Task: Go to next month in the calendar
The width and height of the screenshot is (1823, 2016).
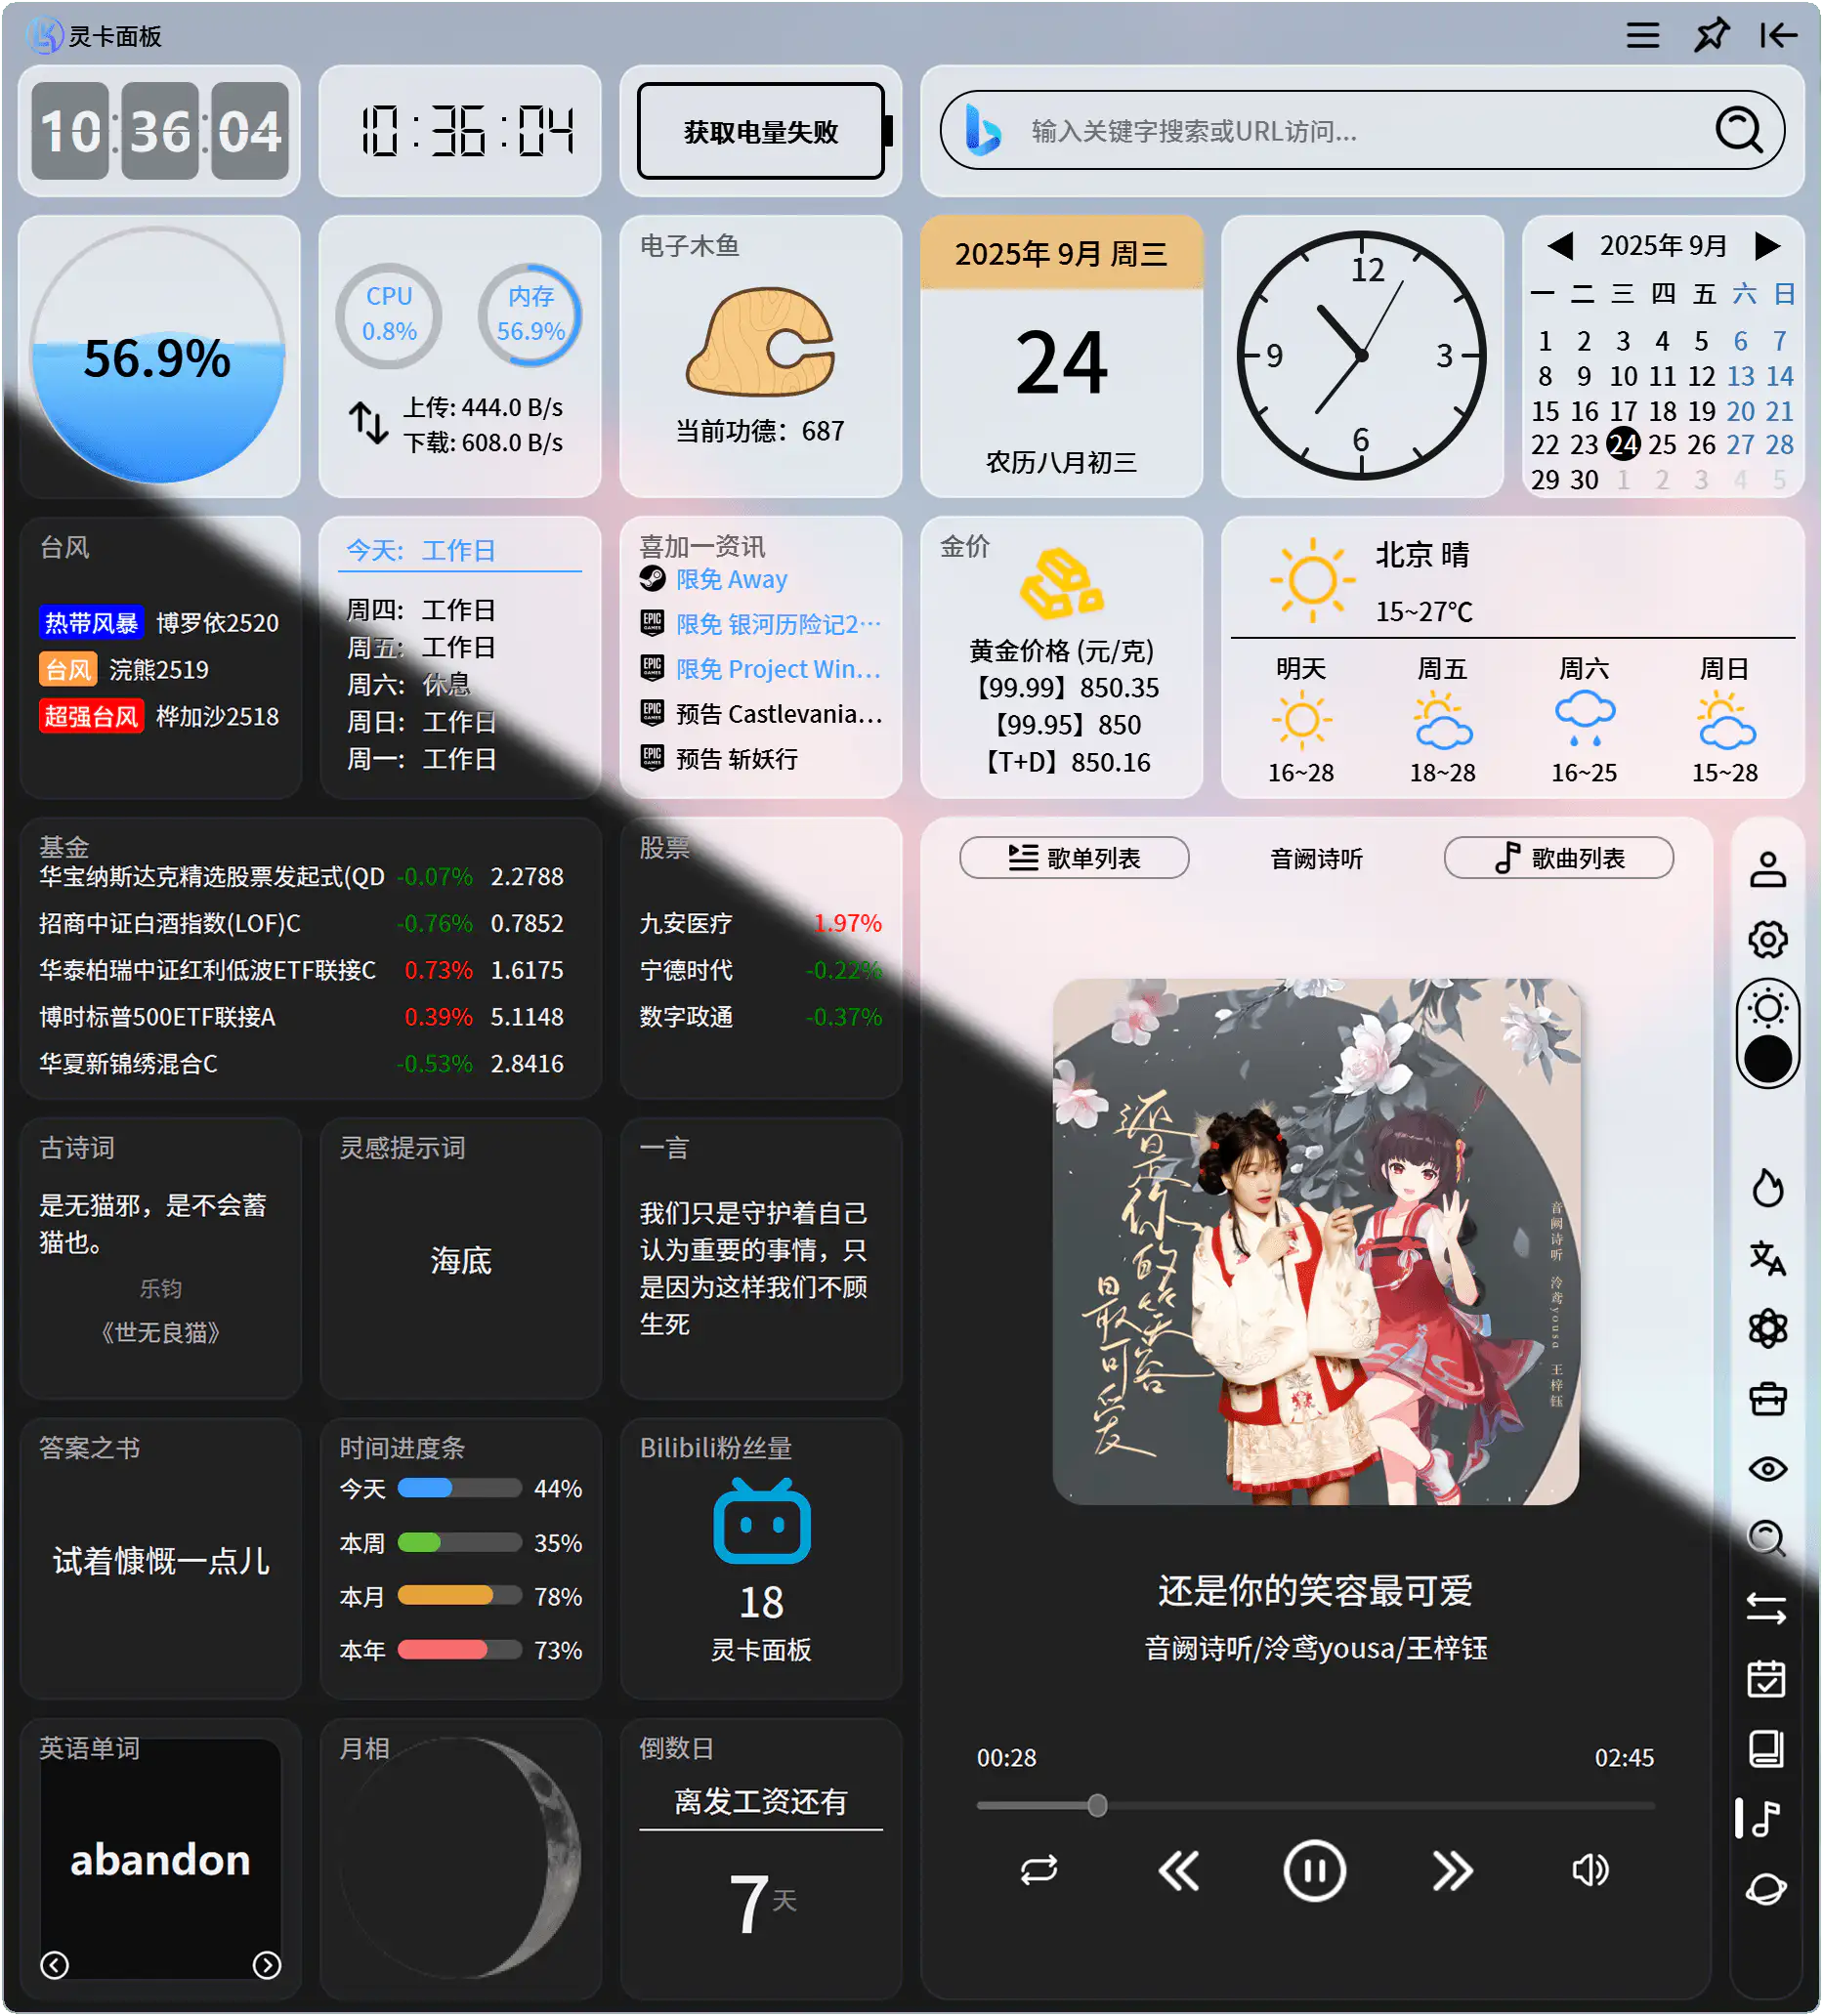Action: click(1766, 245)
